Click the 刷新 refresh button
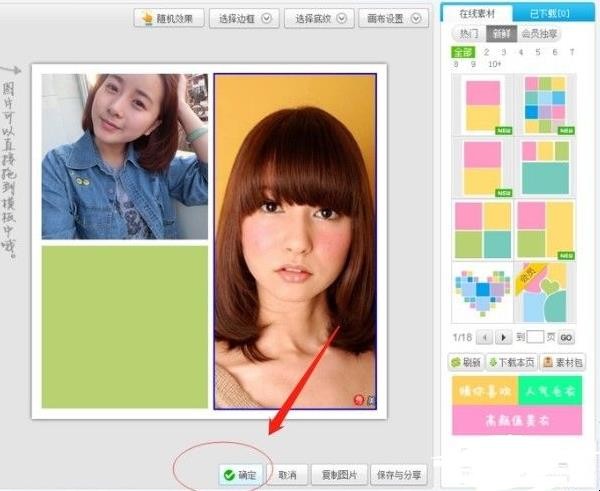Viewport: 600px width, 491px height. coord(466,362)
